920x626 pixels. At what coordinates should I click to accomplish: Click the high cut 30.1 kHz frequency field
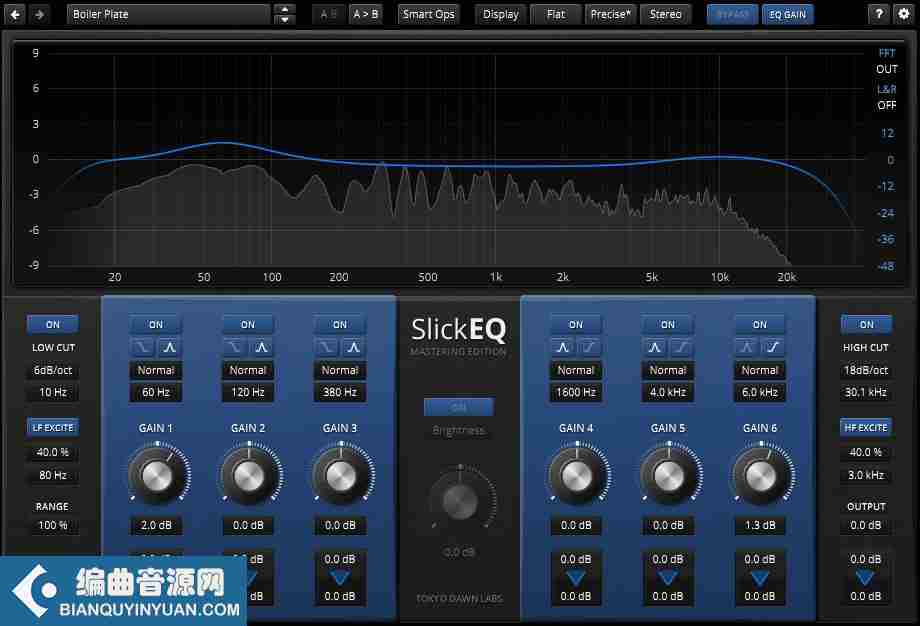(866, 392)
